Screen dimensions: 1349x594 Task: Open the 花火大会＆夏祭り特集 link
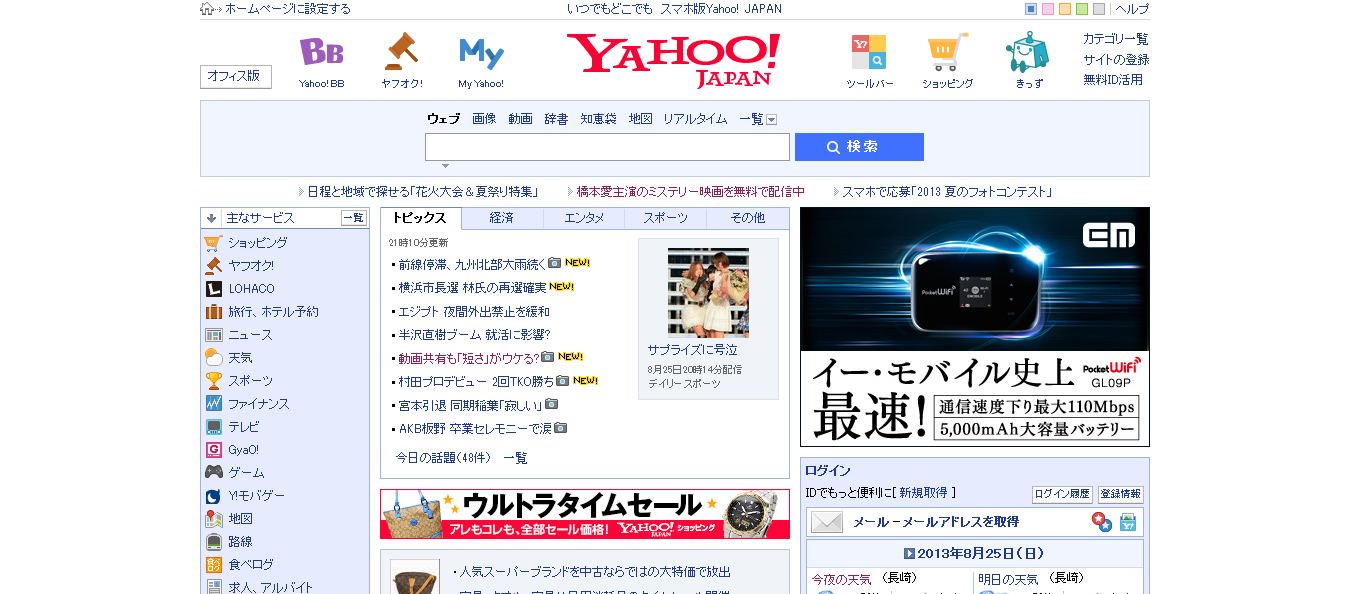click(x=423, y=192)
